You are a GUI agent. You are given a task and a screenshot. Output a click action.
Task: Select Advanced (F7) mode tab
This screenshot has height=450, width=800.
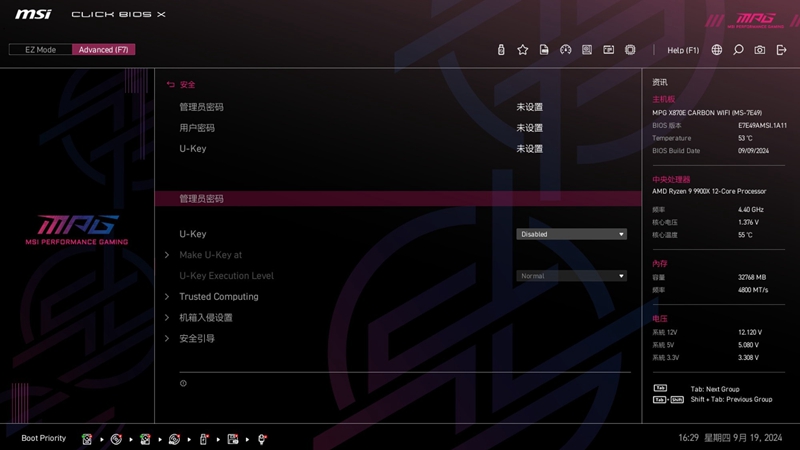pos(103,50)
